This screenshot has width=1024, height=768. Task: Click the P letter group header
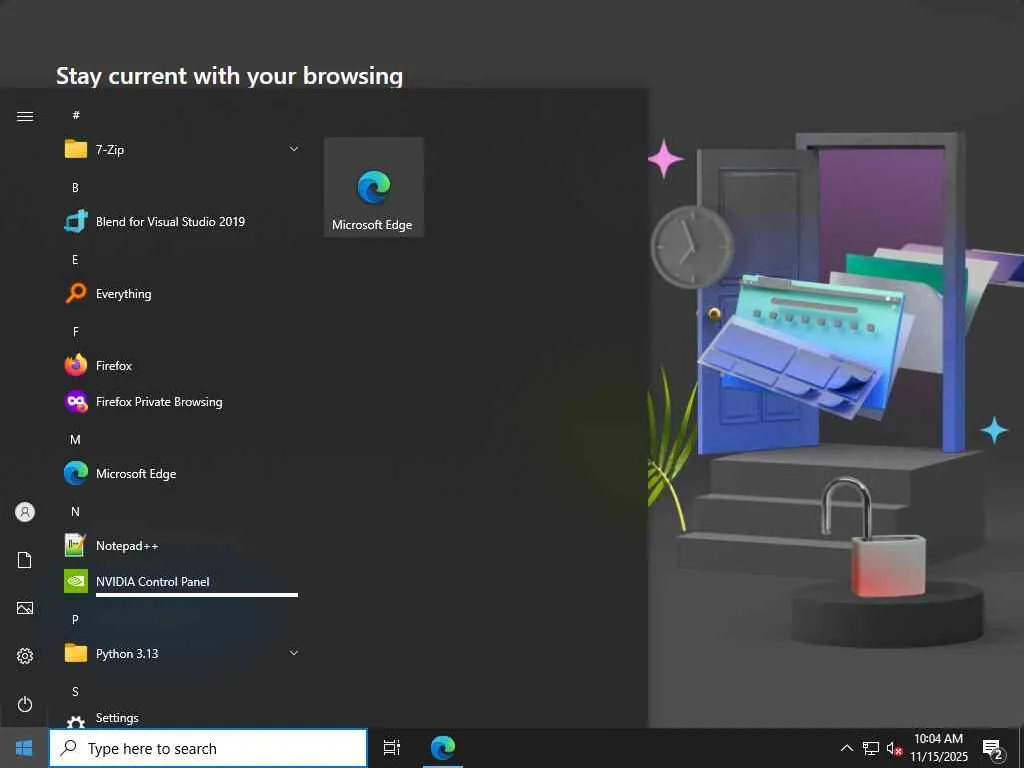[x=75, y=619]
